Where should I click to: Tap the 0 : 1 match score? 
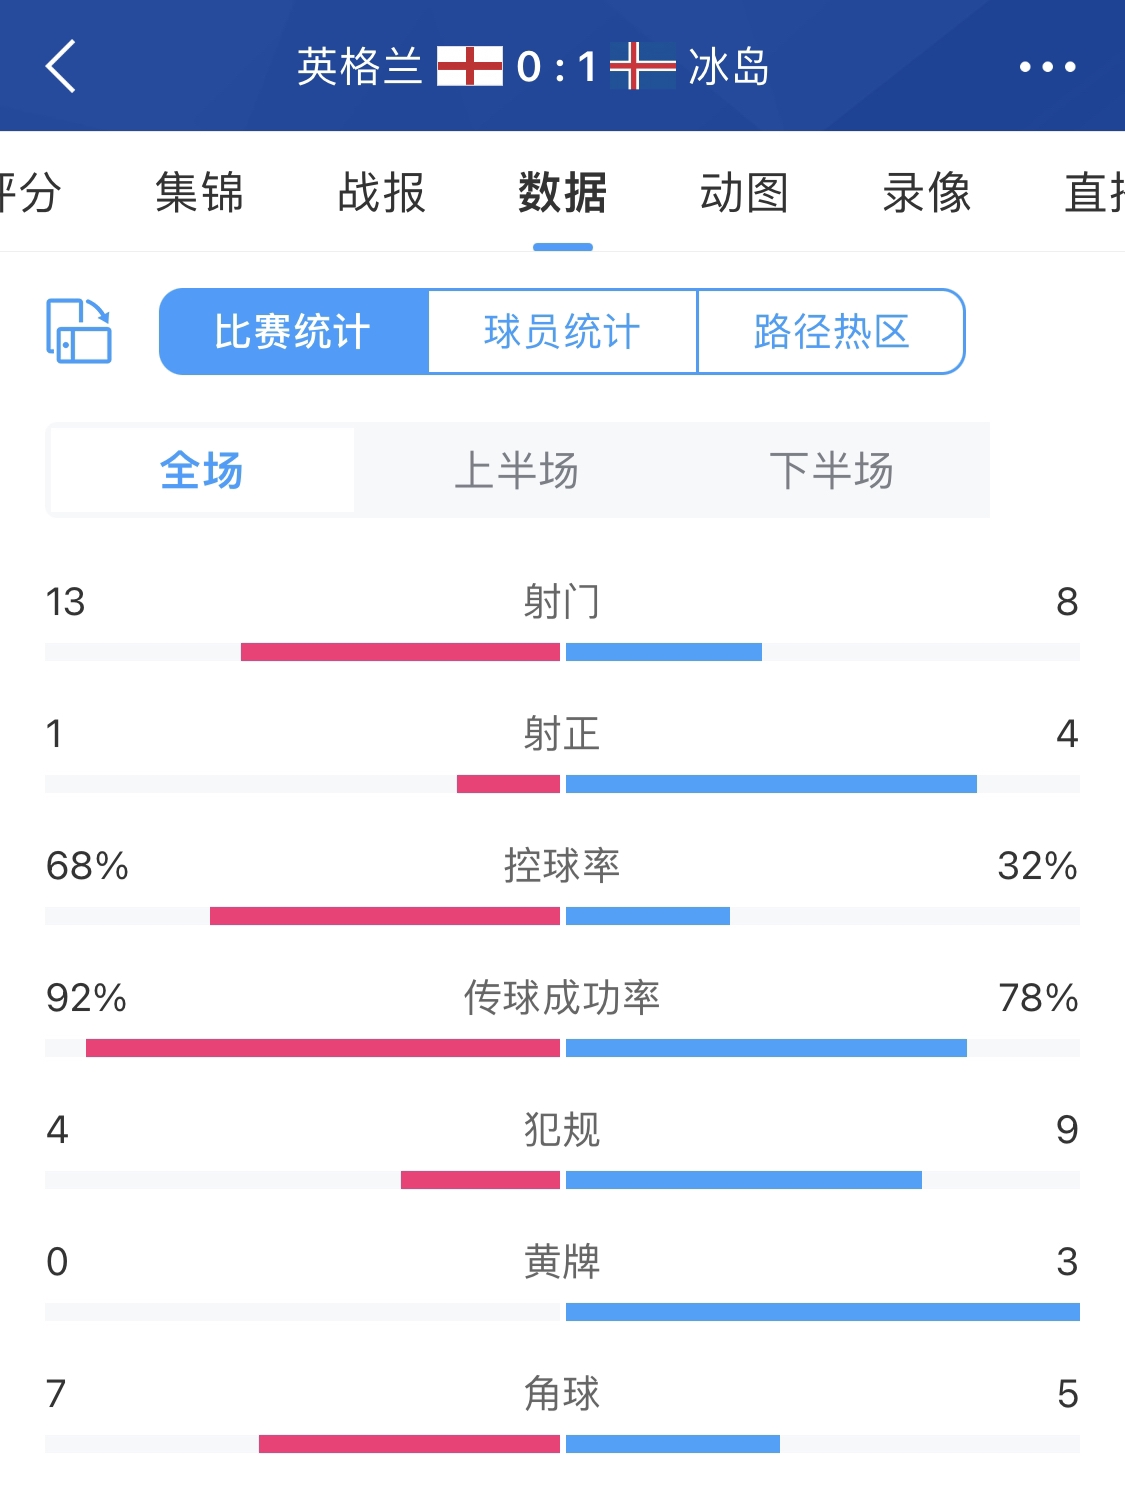pos(556,67)
